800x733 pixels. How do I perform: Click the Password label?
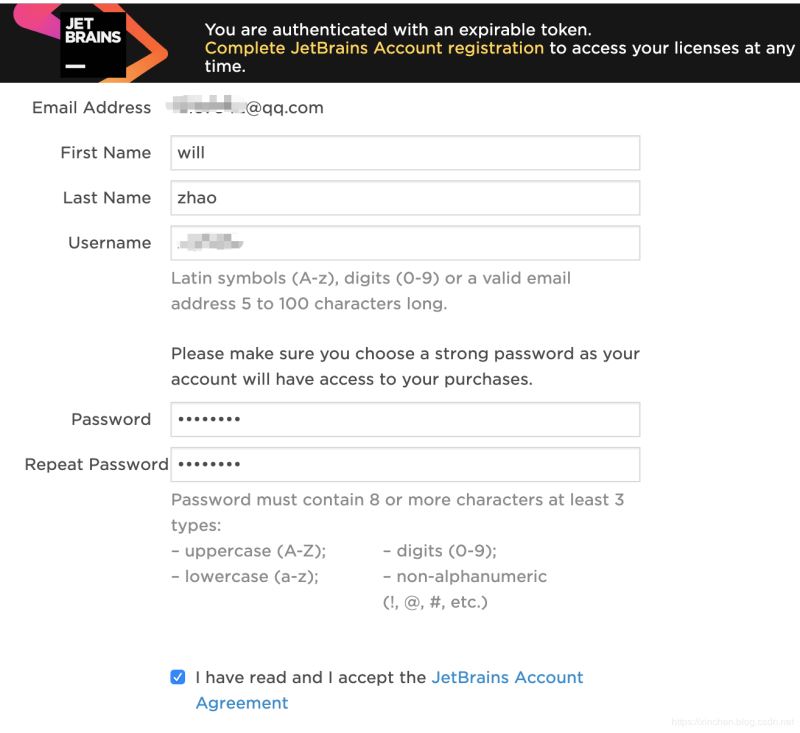click(x=111, y=419)
